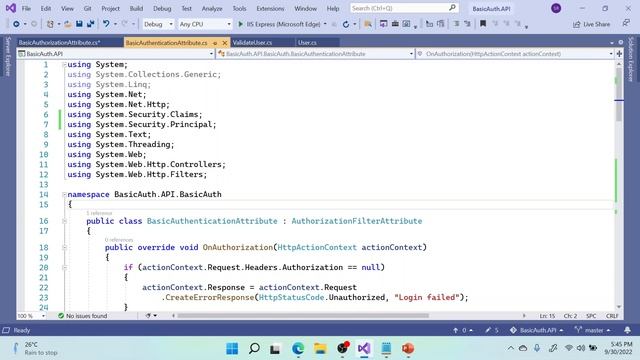
Task: Click the Navigate Backward toolbar button
Action: point(16,24)
